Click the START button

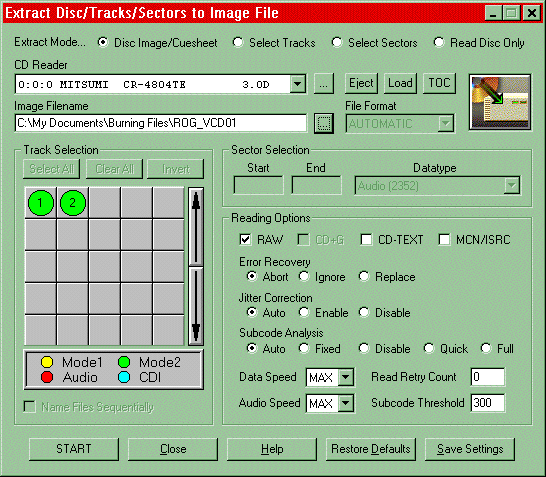pos(74,449)
